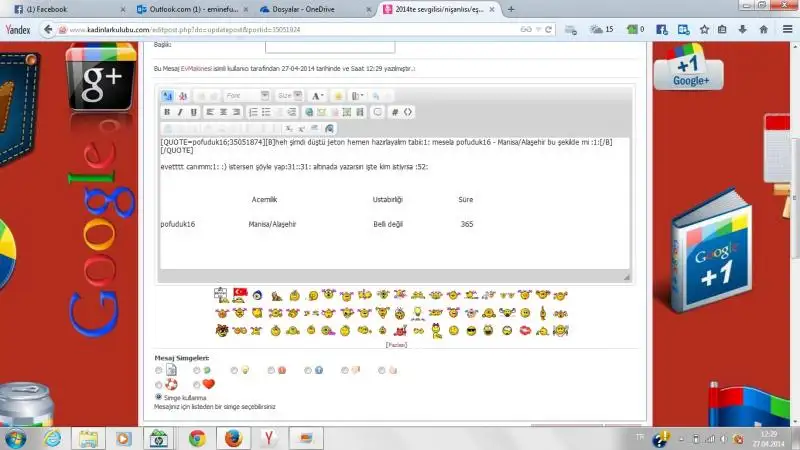The height and width of the screenshot is (450, 800).
Task: Expand the text color 'A' dropdown
Action: pyautogui.click(x=316, y=96)
